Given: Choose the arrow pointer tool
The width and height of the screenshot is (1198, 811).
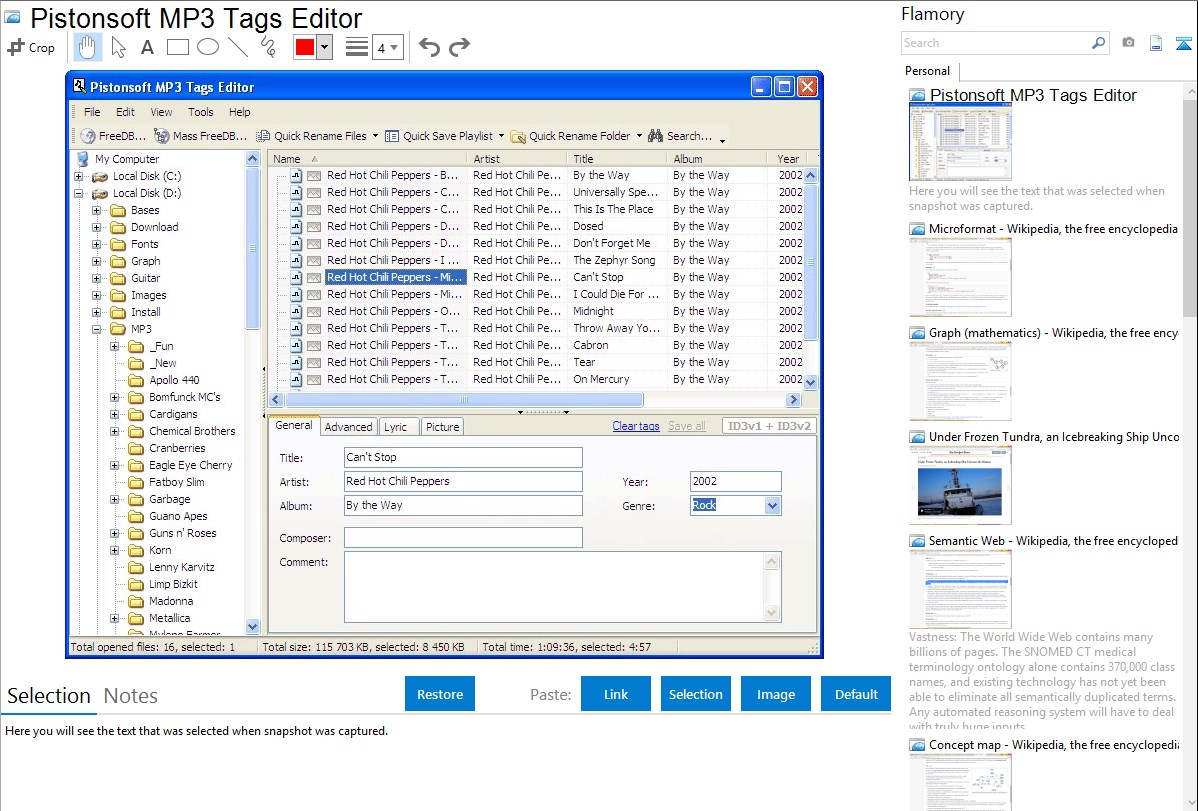Looking at the screenshot, I should (118, 47).
